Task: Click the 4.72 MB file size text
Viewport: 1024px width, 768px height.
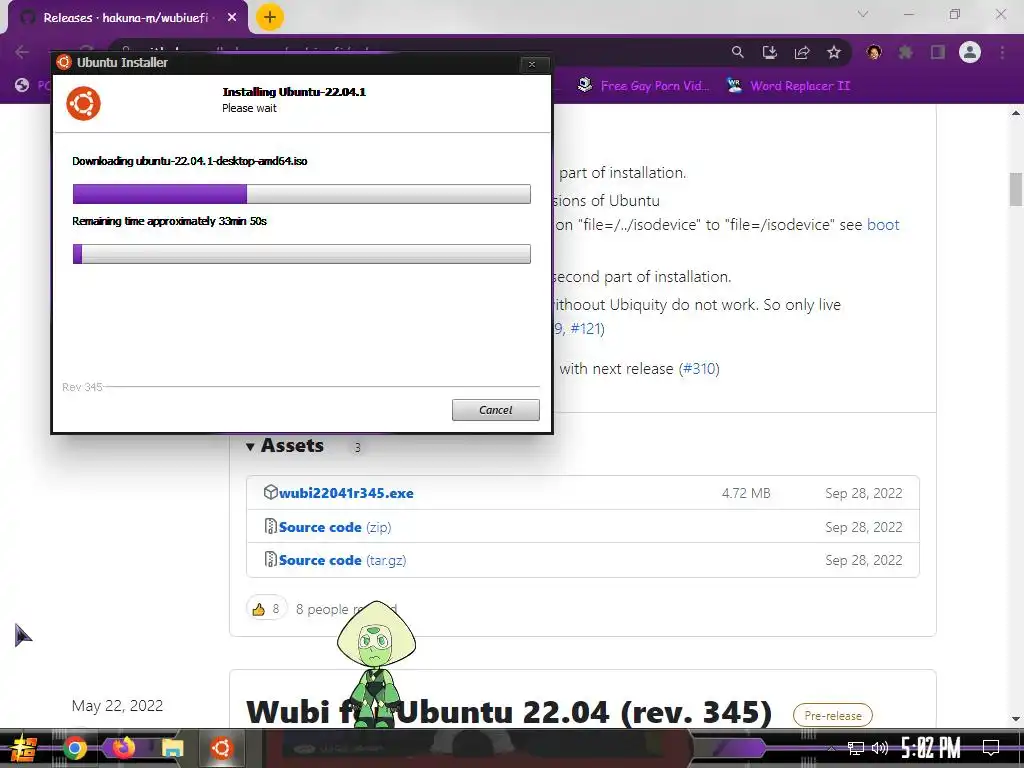Action: [x=746, y=493]
